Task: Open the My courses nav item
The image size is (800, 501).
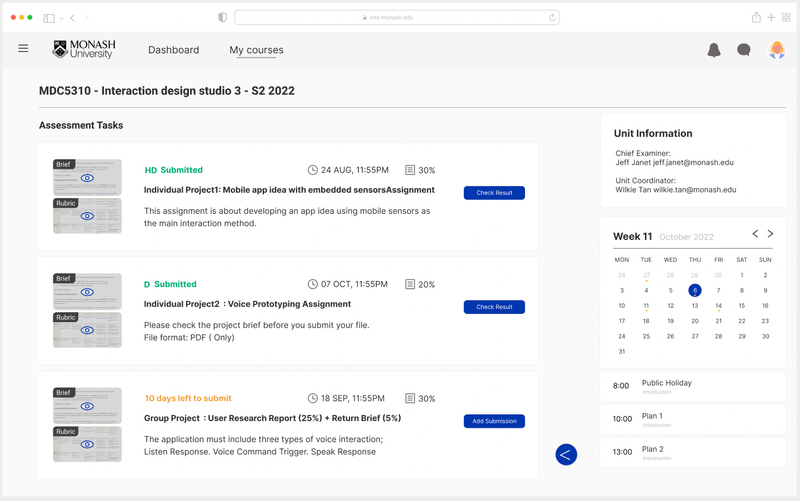Action: (256, 50)
